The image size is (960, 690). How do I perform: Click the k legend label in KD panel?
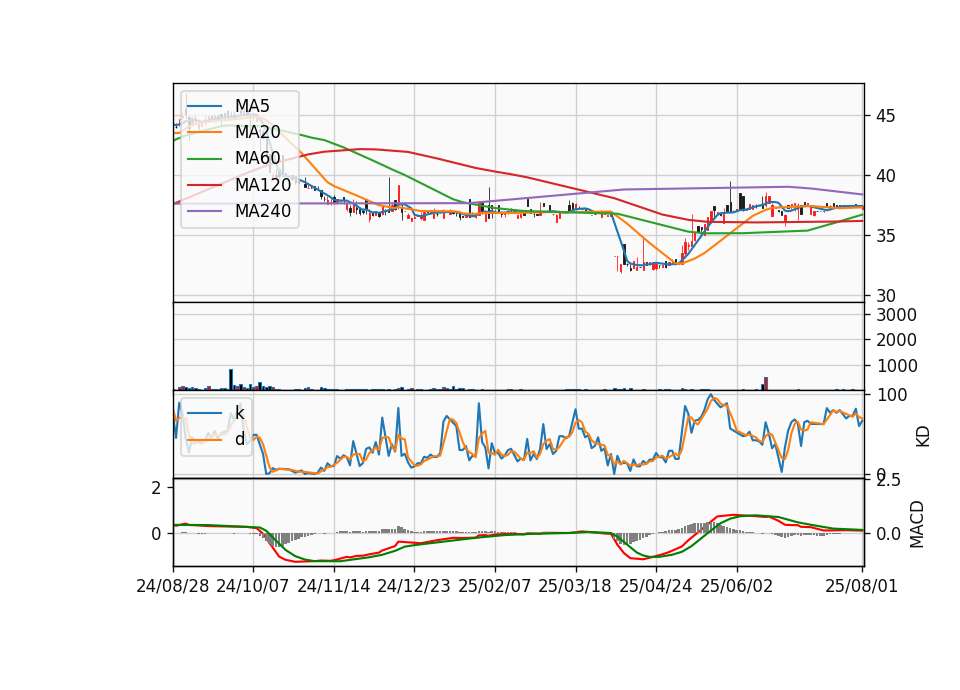(239, 413)
